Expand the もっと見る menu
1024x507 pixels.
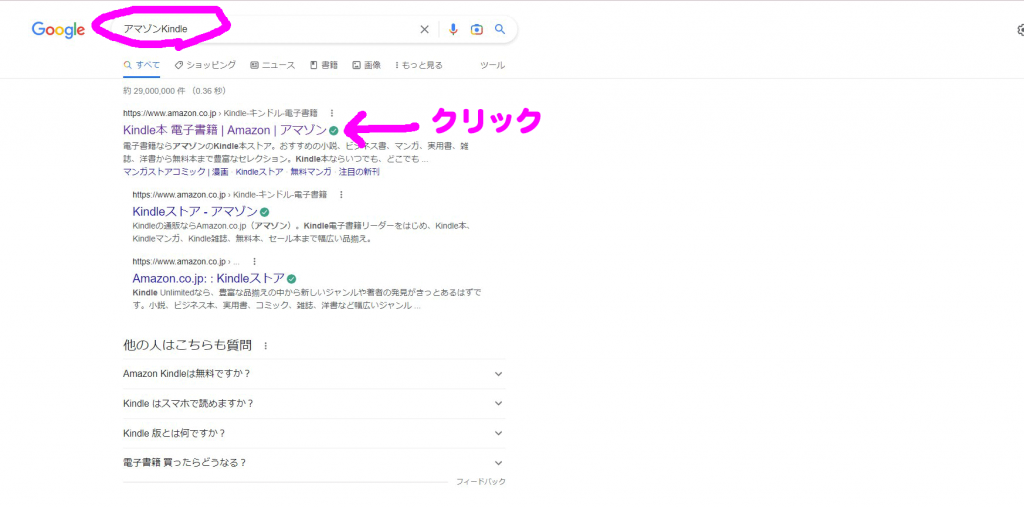pos(419,65)
